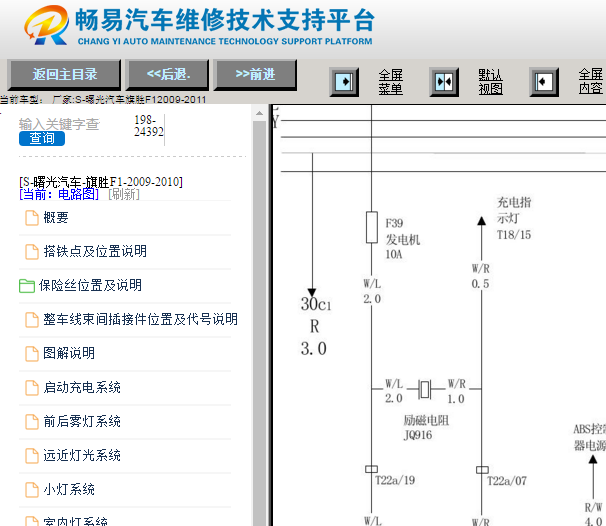Viewport: 606px width, 526px height.
Task: Click the page icon beside 整车线束间插接件
Action: click(x=32, y=320)
